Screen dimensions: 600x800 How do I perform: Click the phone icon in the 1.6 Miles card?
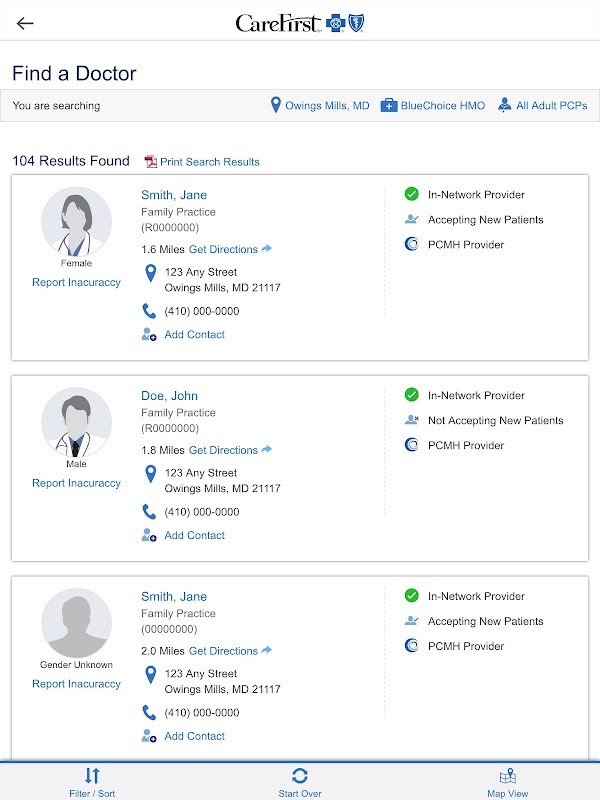[x=149, y=311]
